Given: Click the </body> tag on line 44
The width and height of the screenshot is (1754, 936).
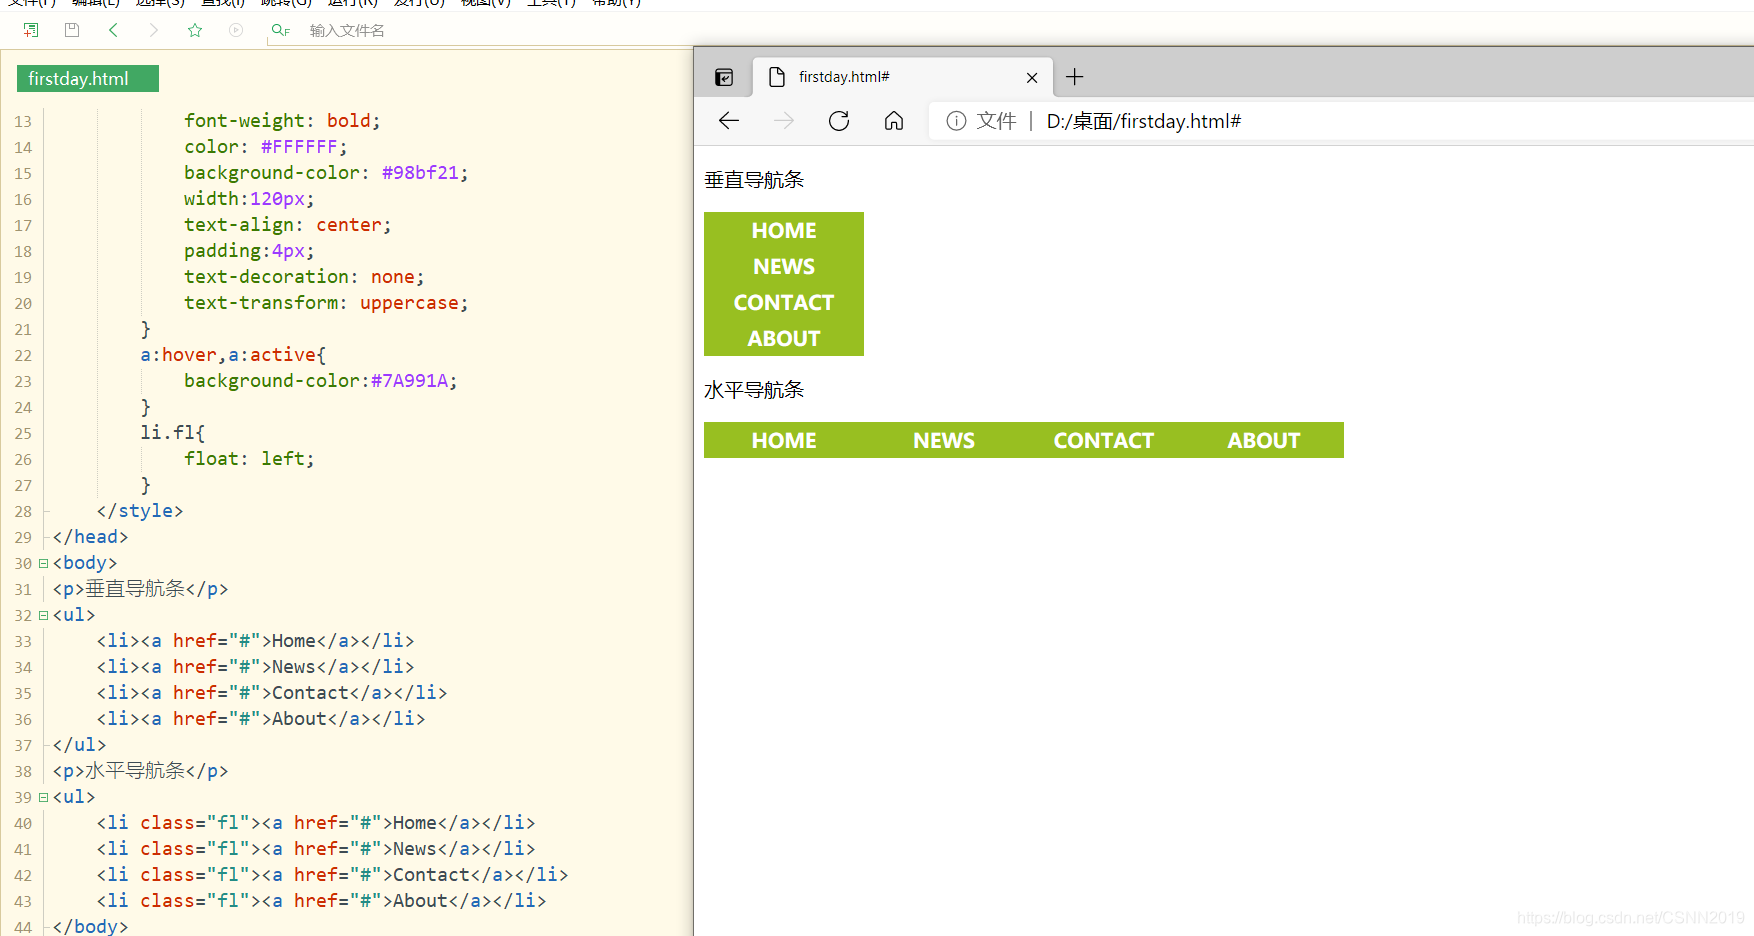Looking at the screenshot, I should click(90, 927).
